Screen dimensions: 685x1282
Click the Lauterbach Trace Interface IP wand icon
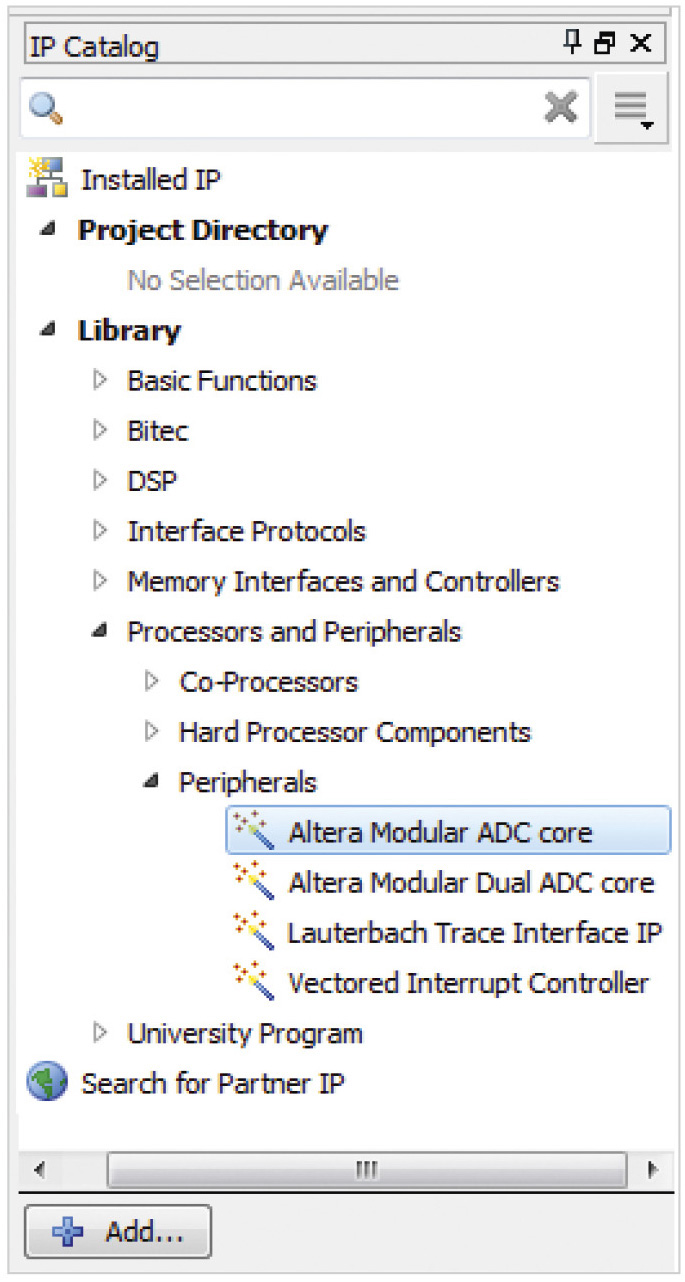point(253,932)
